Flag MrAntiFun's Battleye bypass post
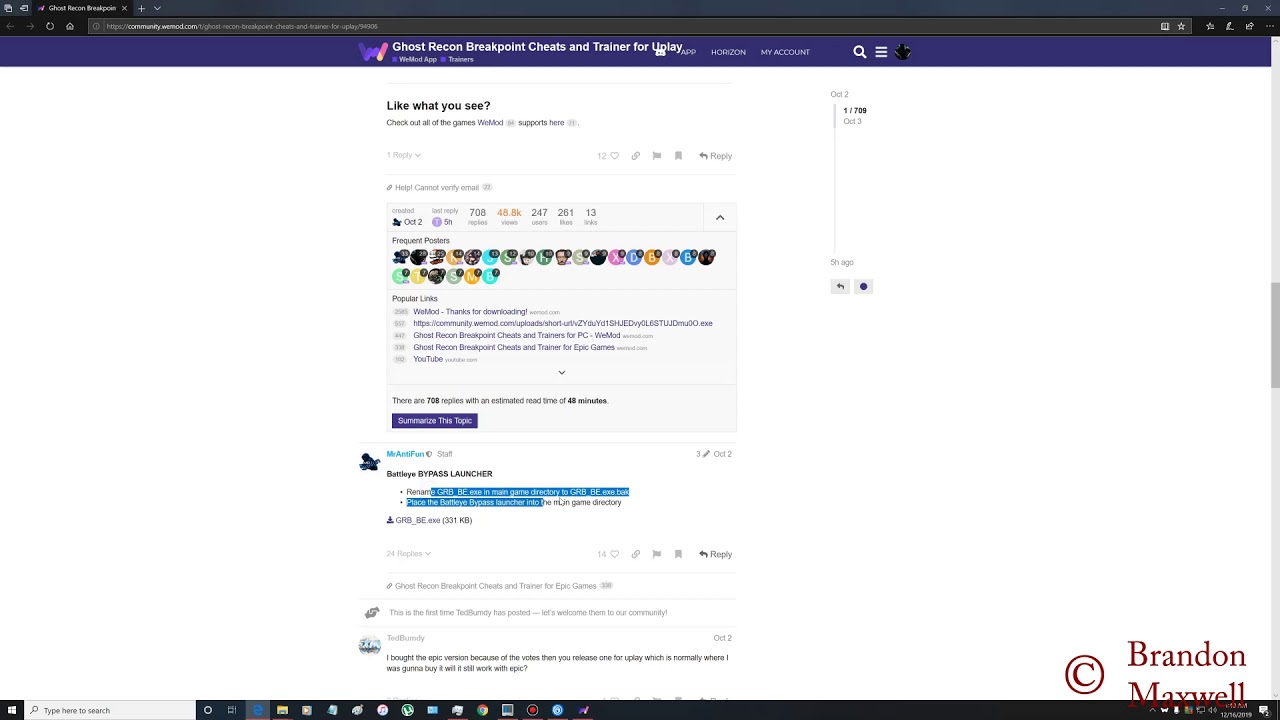Screen dimensions: 1280x720 pyautogui.click(x=656, y=554)
